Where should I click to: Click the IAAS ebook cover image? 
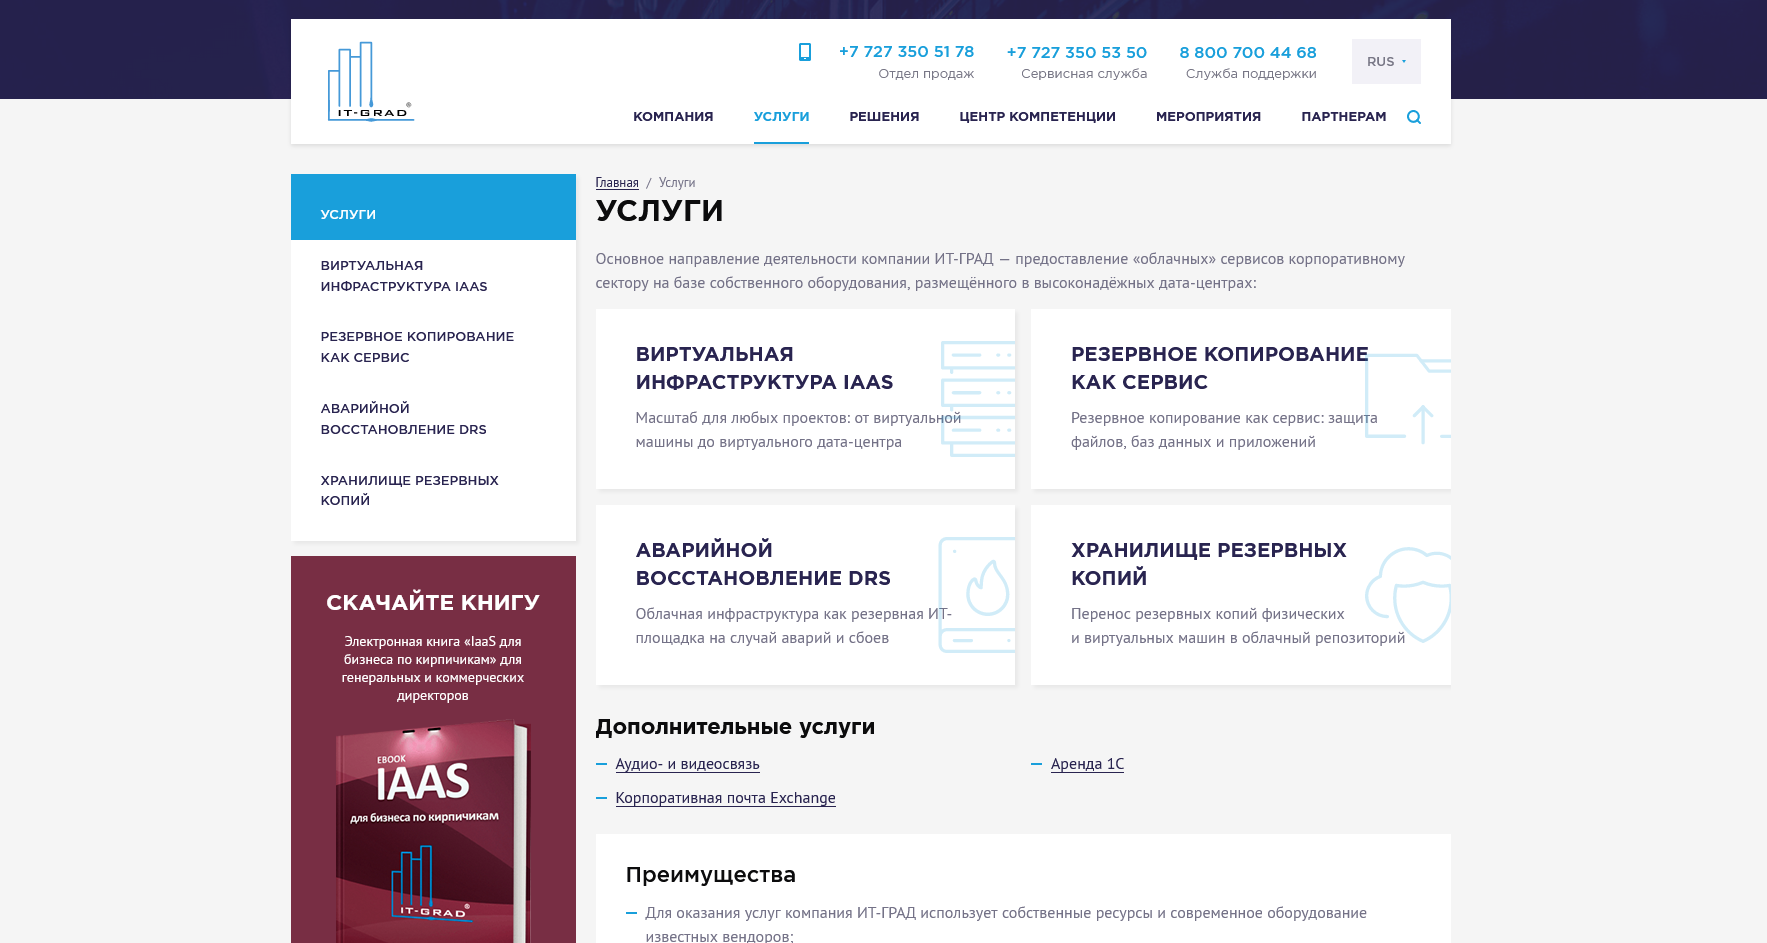432,830
